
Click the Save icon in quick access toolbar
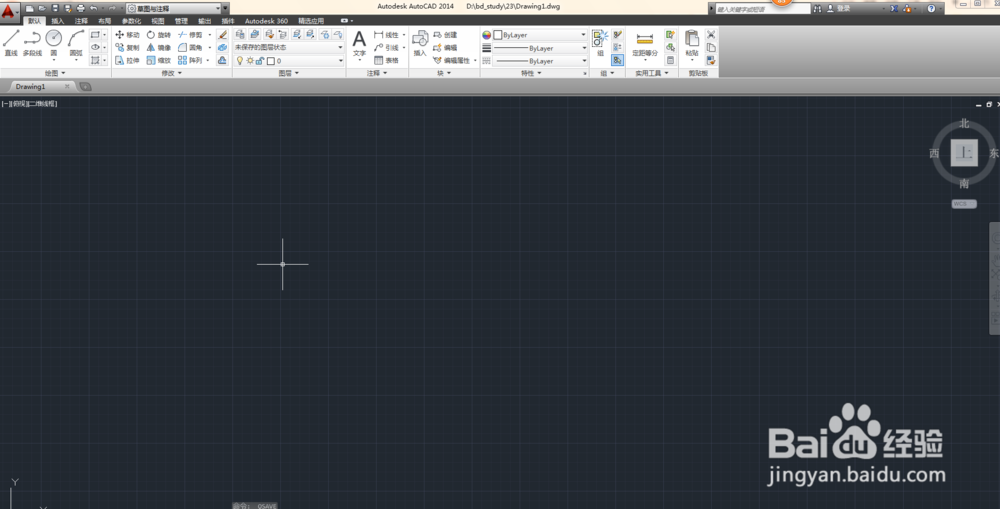click(x=55, y=8)
